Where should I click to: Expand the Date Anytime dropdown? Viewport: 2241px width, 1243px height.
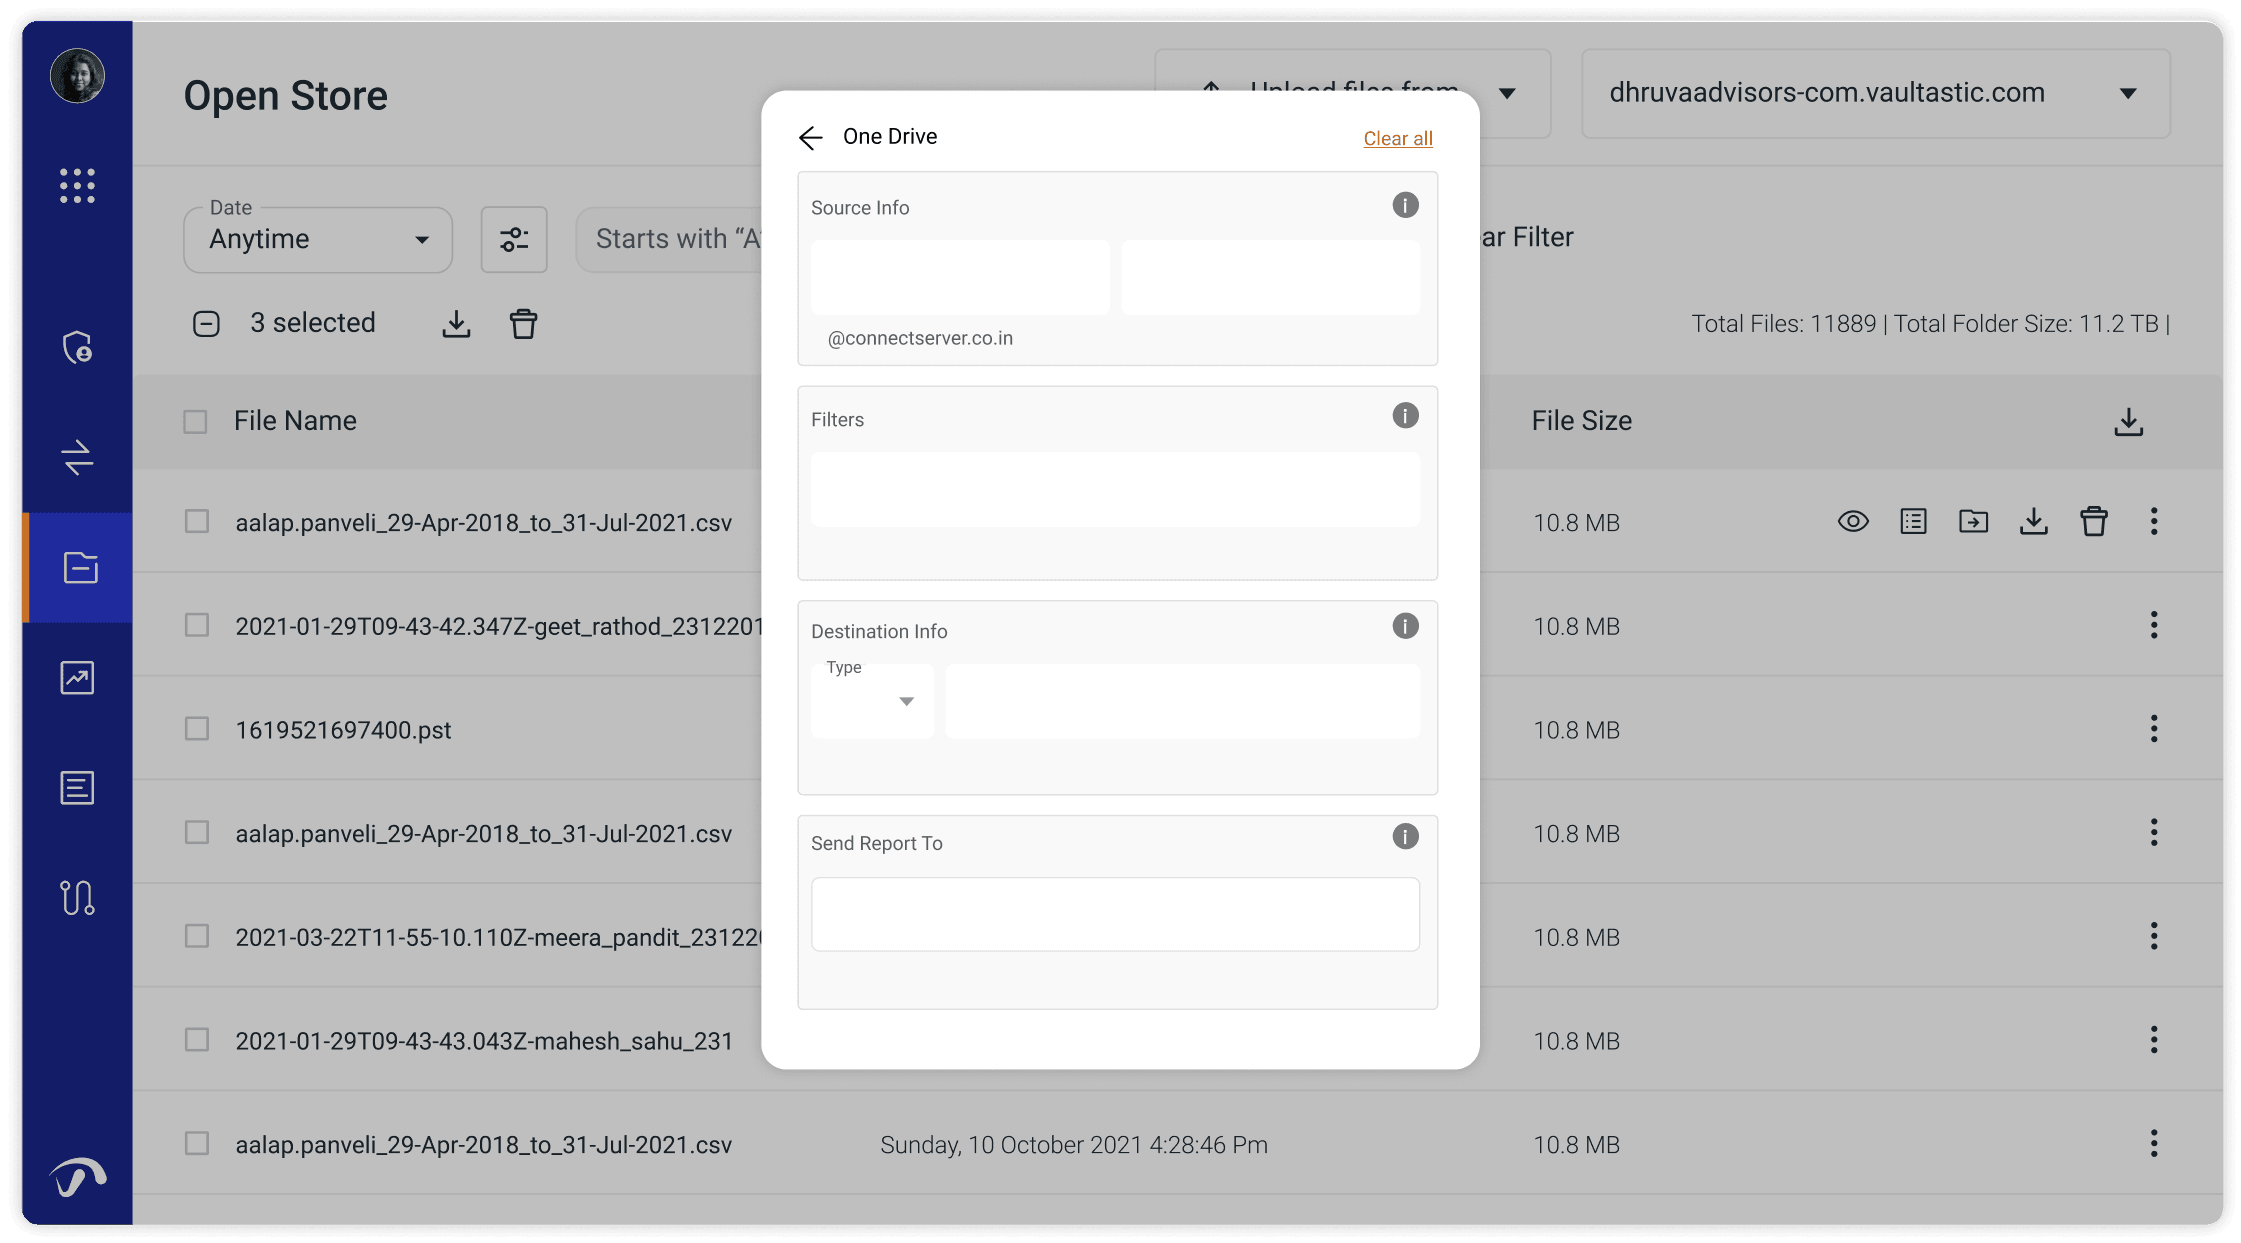click(318, 240)
